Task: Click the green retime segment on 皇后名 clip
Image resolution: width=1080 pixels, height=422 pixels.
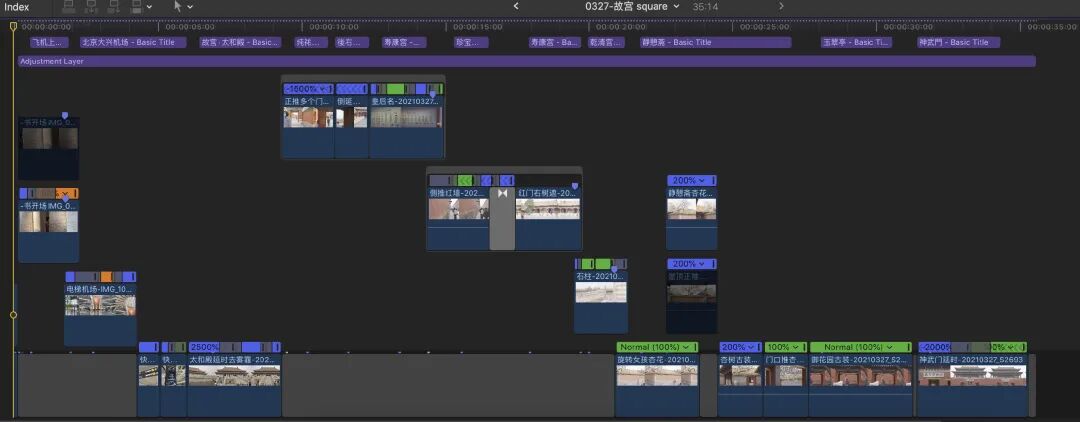Action: (395, 89)
